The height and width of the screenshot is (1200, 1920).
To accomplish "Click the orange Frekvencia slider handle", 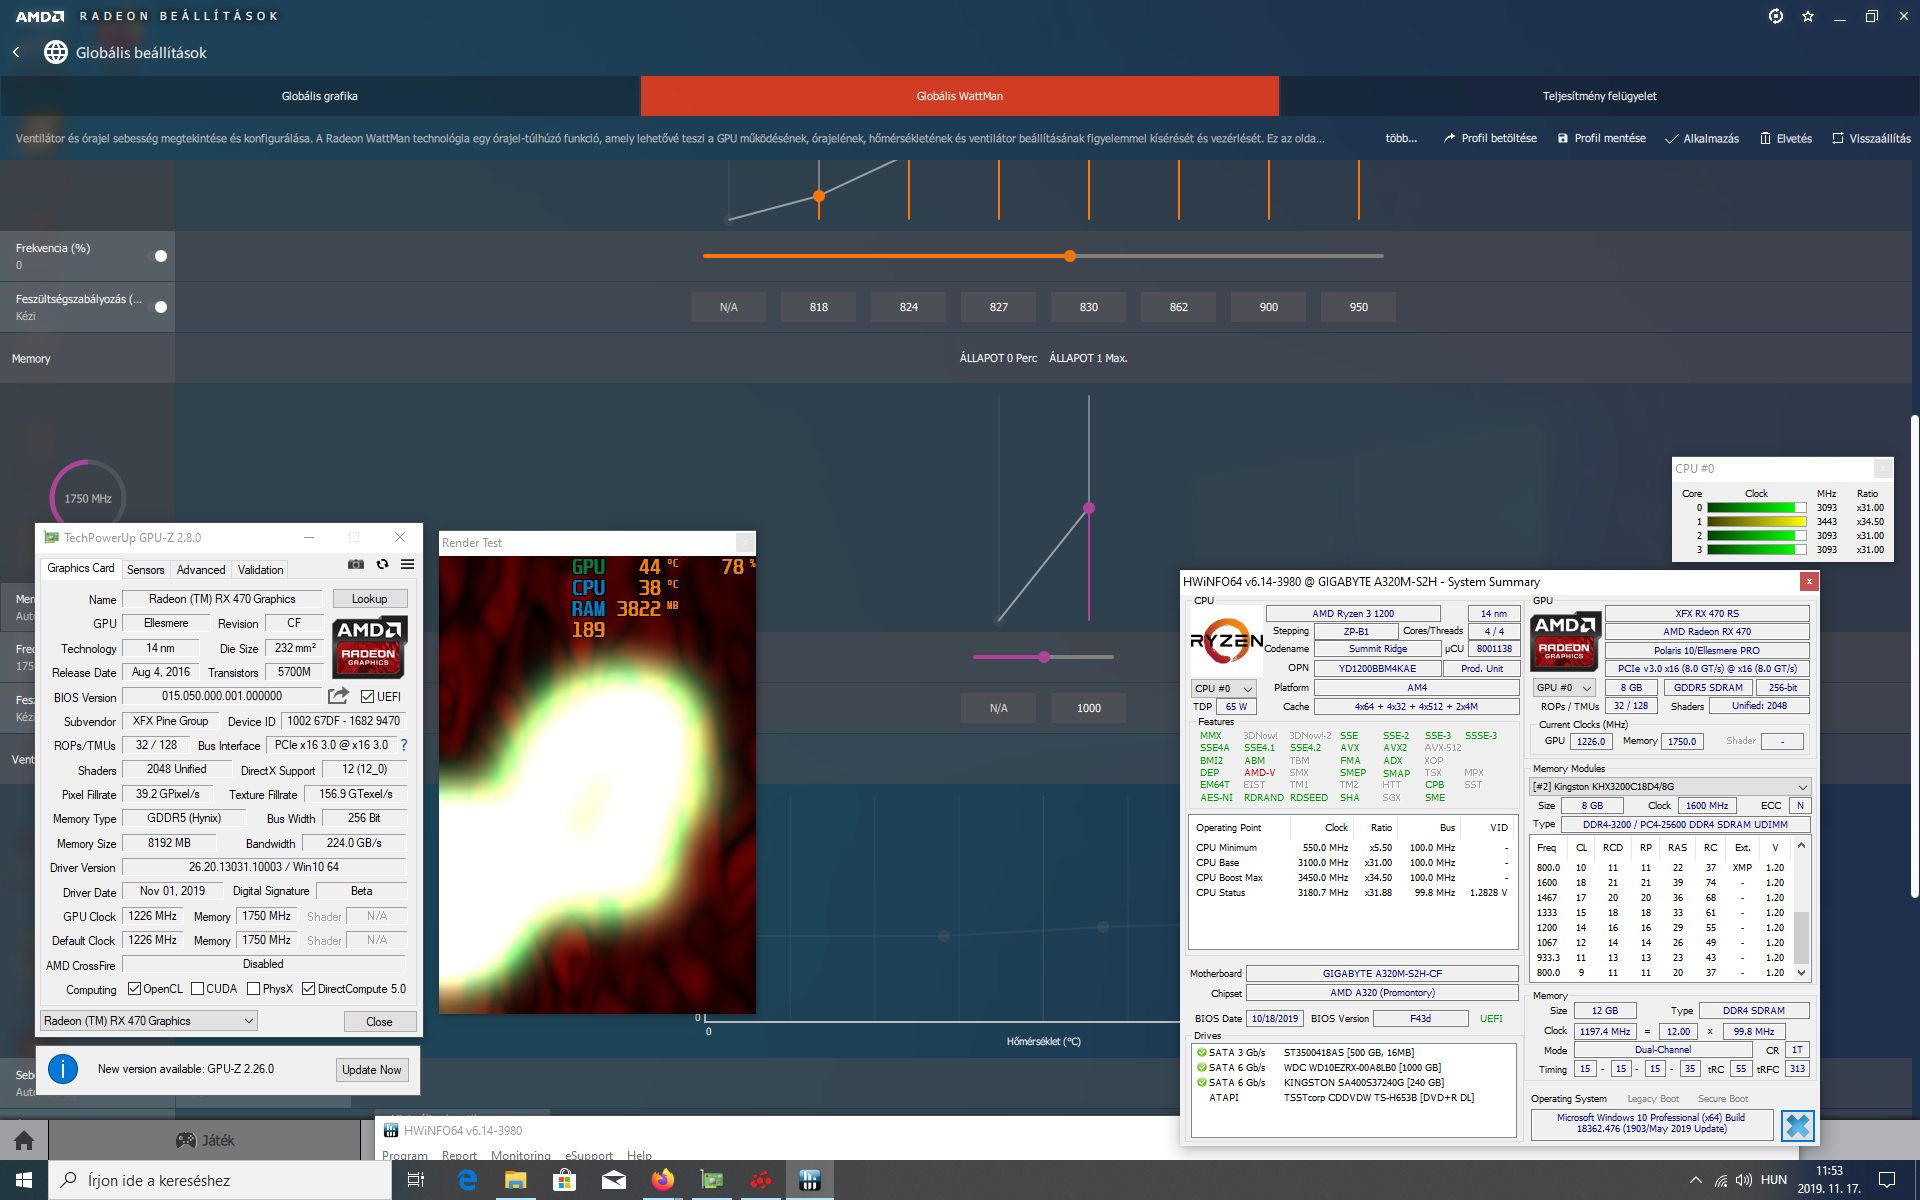I will click(x=1070, y=256).
